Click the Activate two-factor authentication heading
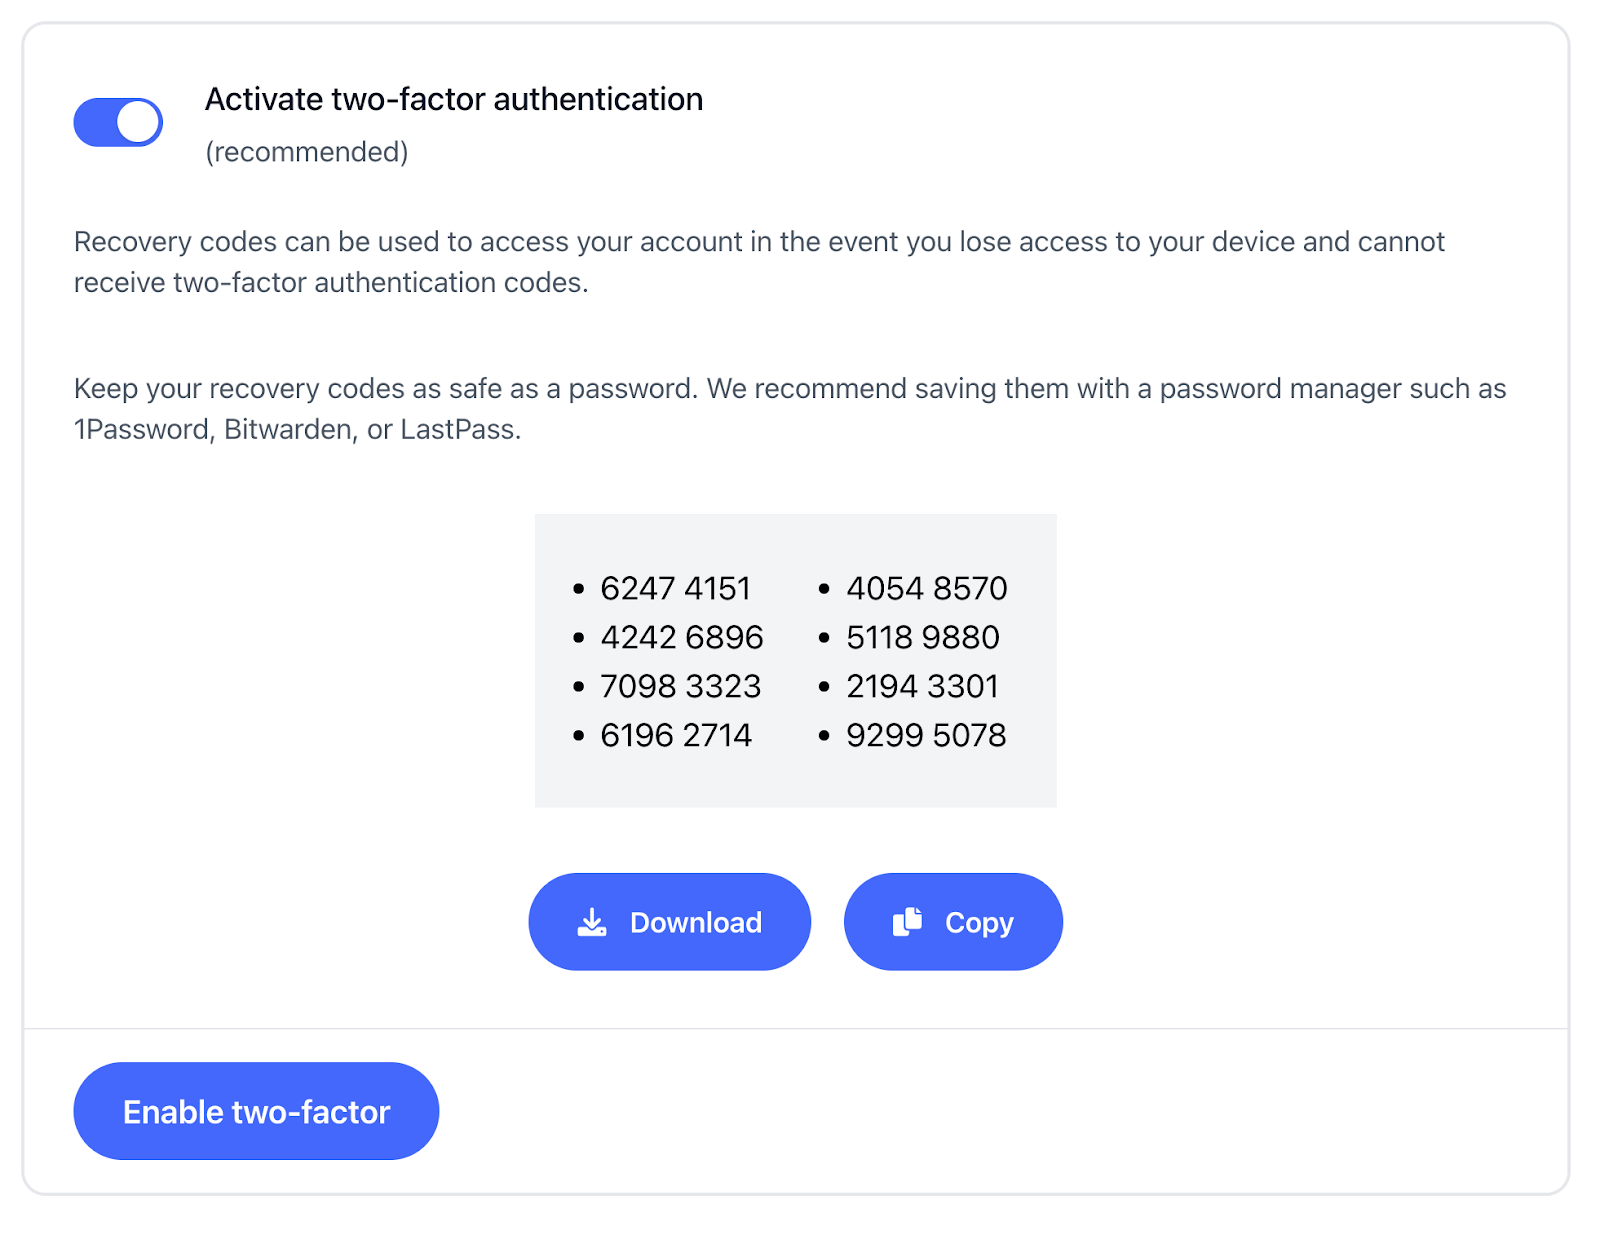This screenshot has height=1253, width=1600. pos(454,99)
